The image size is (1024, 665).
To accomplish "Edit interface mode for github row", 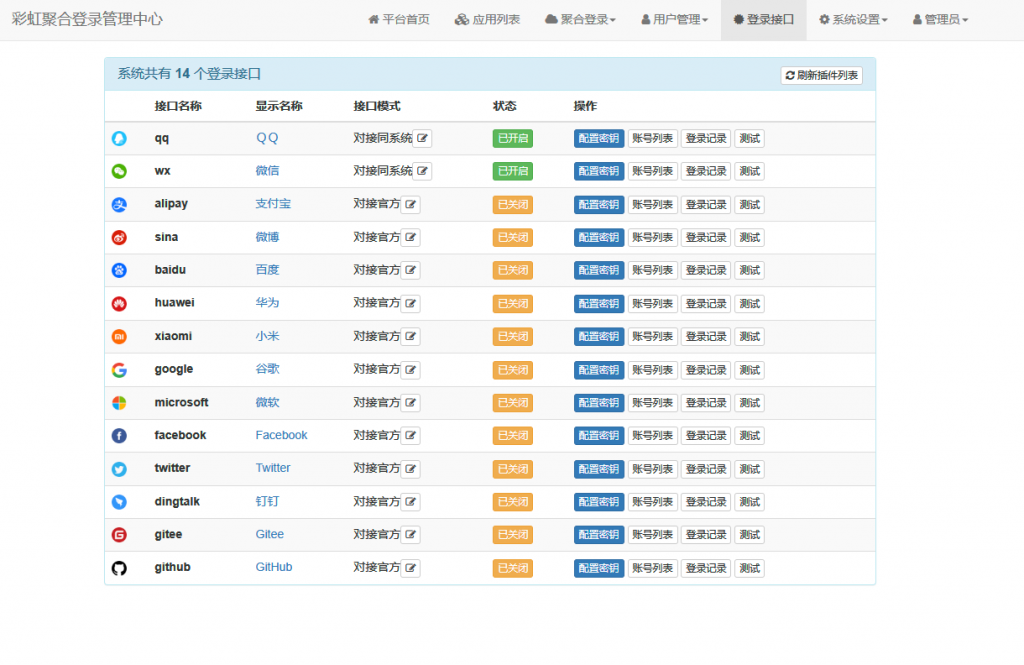I will (411, 568).
